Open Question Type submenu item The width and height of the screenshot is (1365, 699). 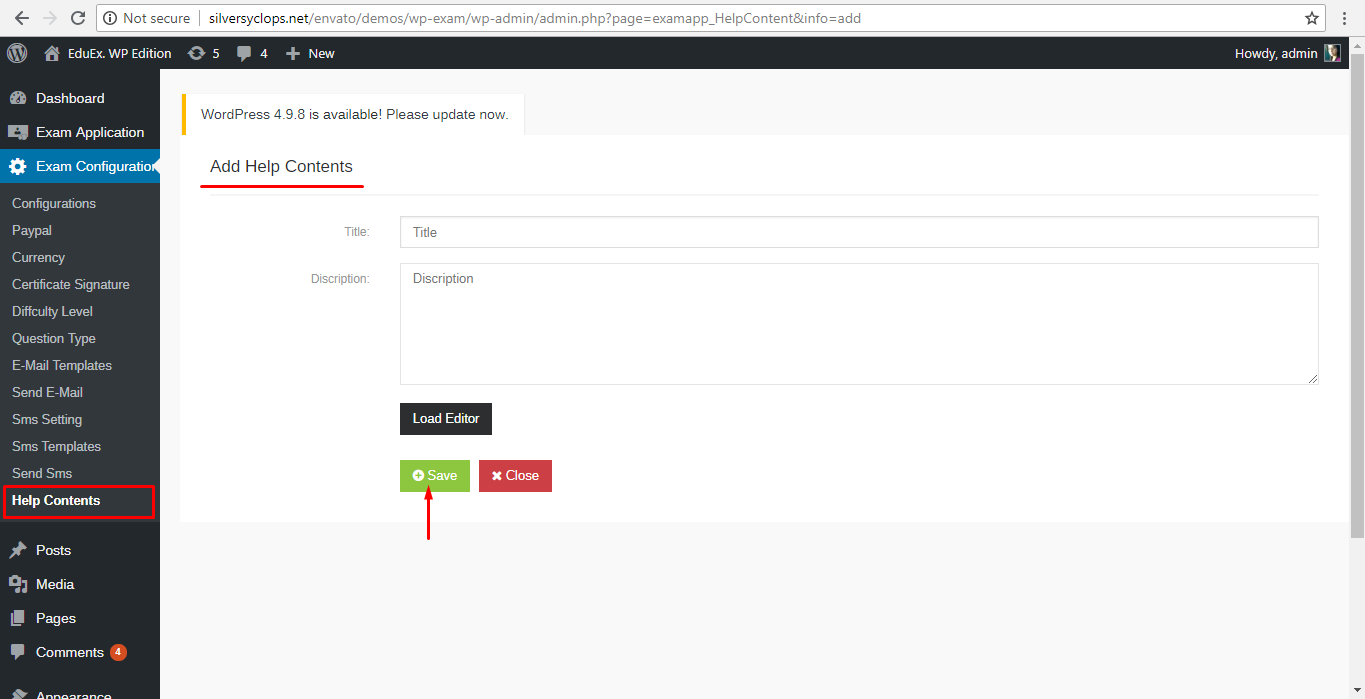[54, 338]
